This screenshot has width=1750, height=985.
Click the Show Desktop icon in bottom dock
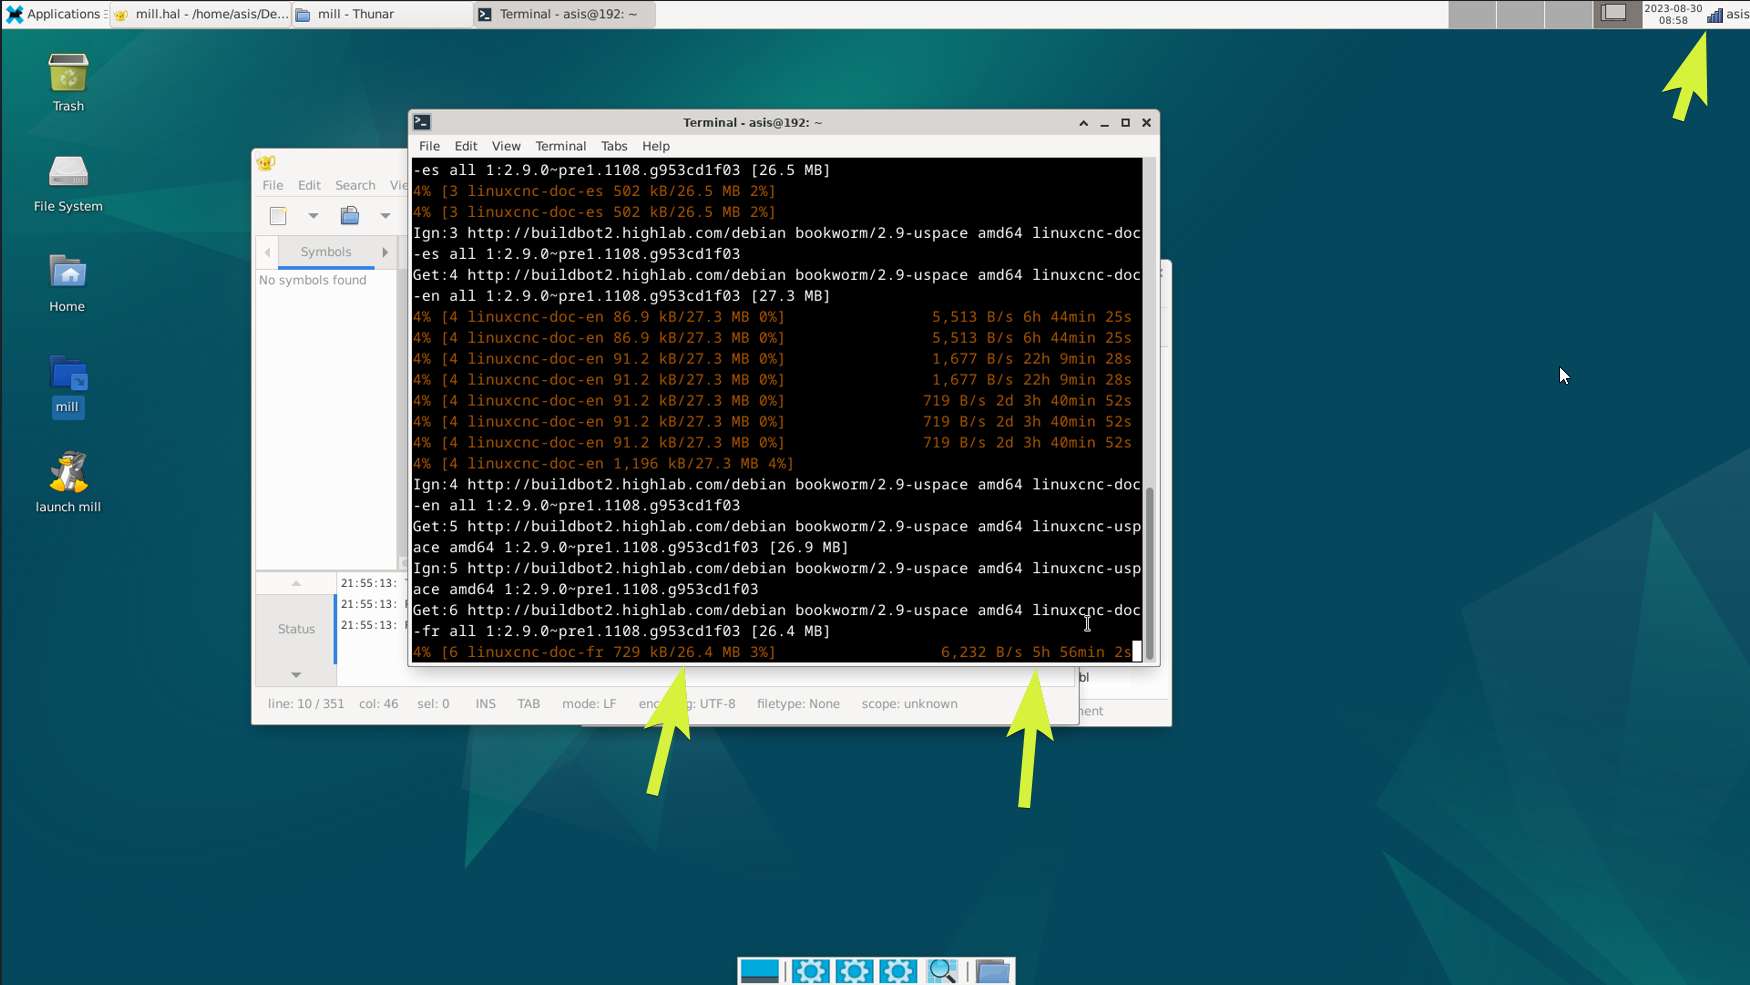tap(760, 971)
